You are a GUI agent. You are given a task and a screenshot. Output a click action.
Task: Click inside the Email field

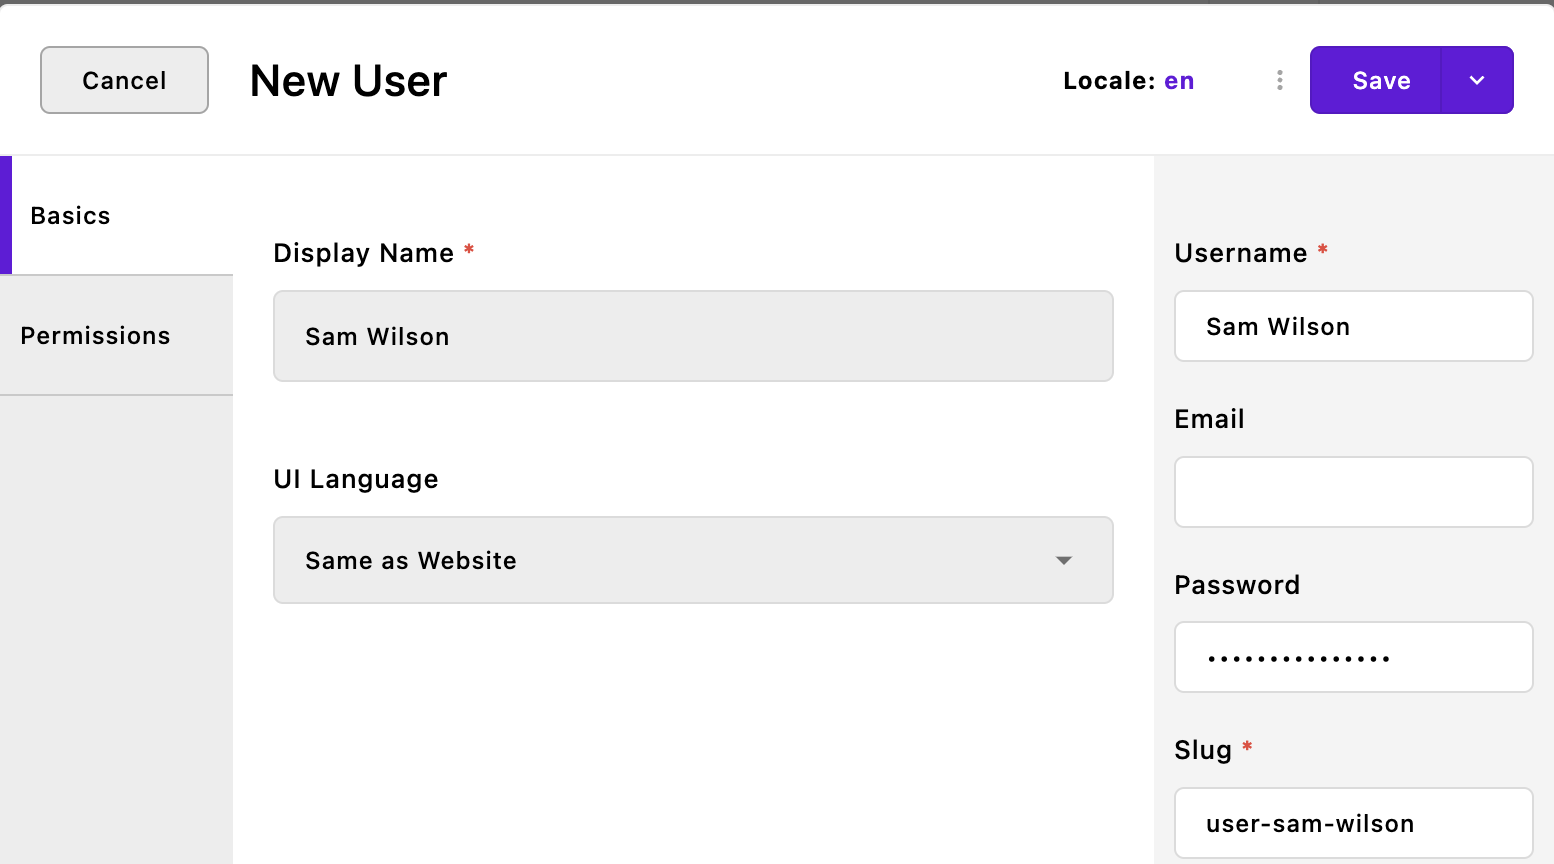tap(1353, 491)
